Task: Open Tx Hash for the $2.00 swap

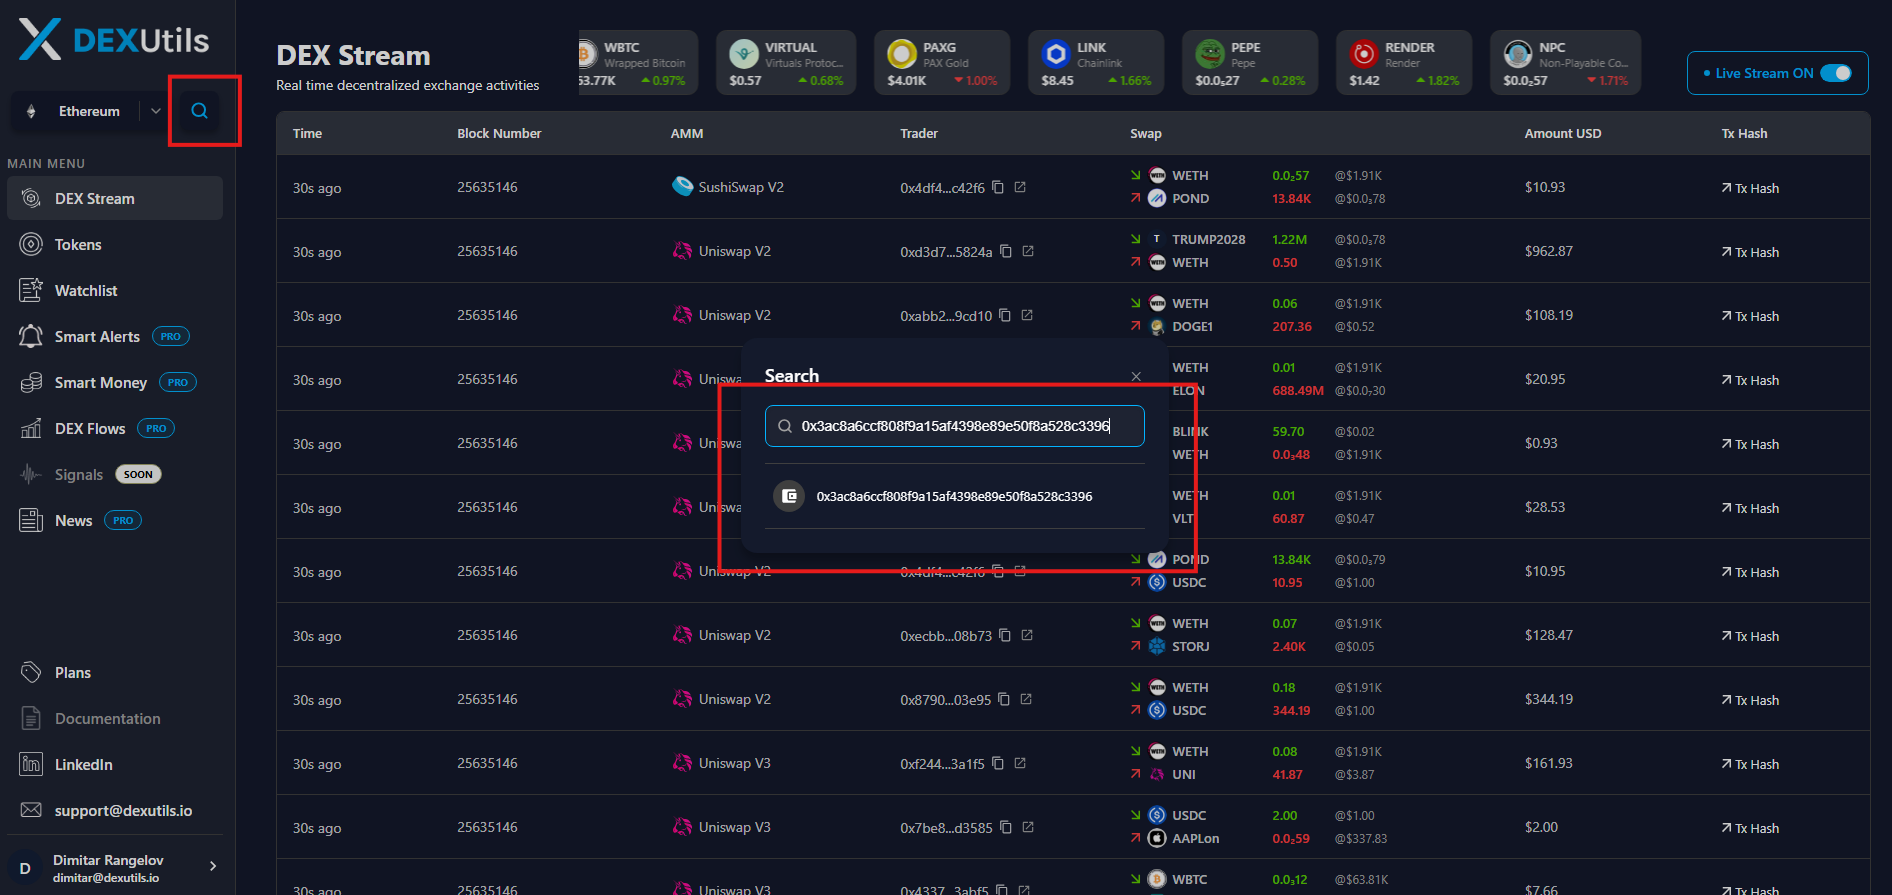Action: [x=1750, y=828]
